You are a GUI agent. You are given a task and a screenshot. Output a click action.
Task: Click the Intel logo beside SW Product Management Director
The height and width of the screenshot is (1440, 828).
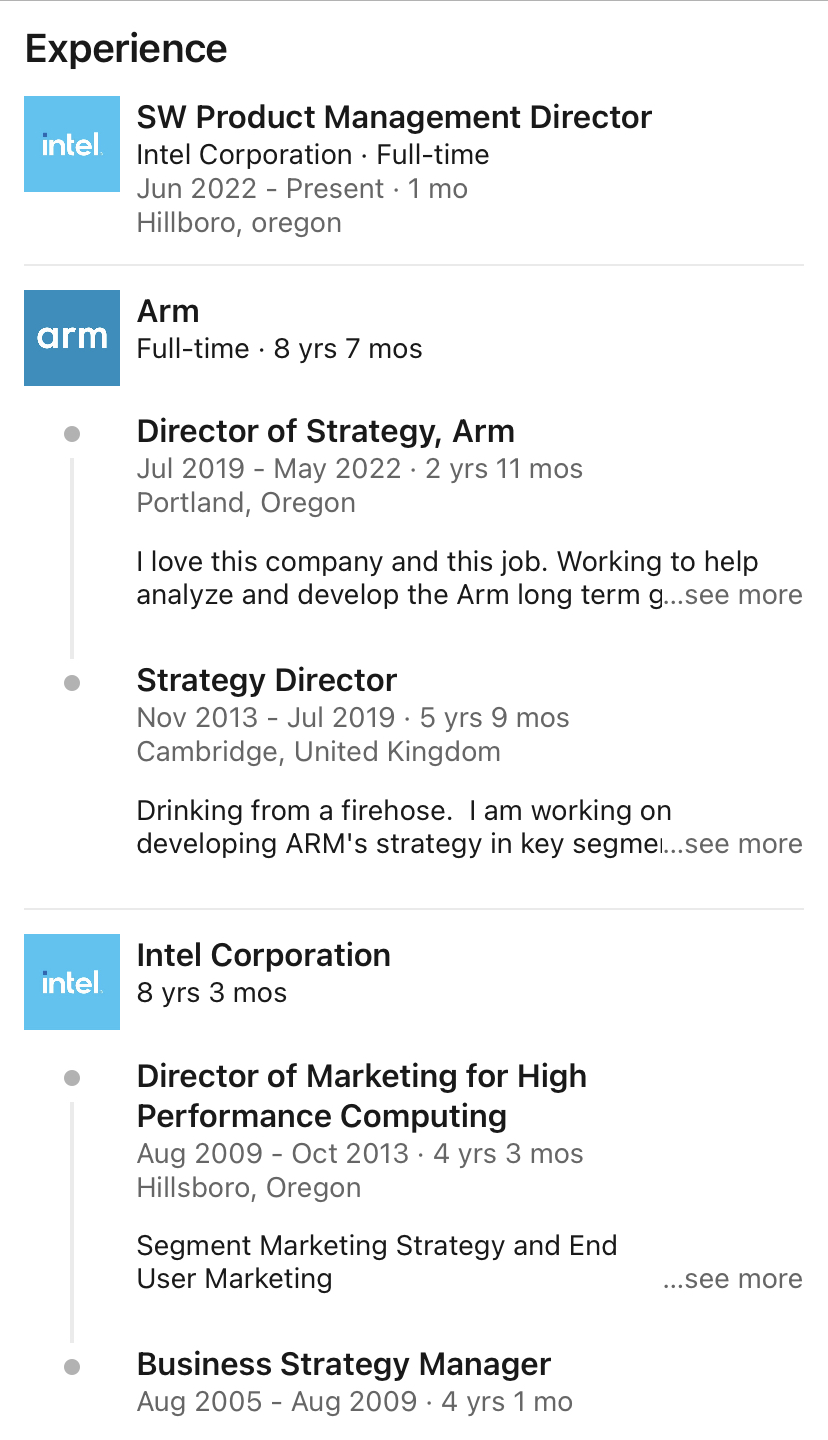72,144
